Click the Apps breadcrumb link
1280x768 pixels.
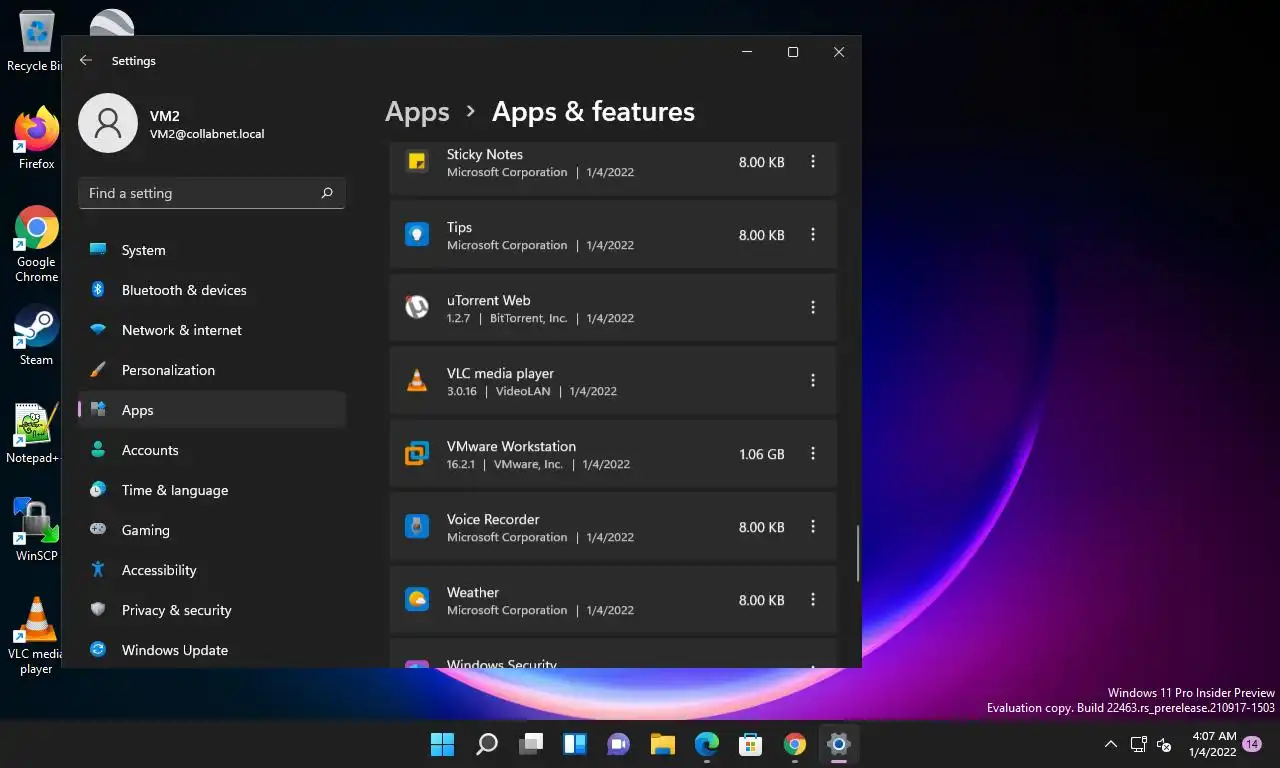click(417, 112)
